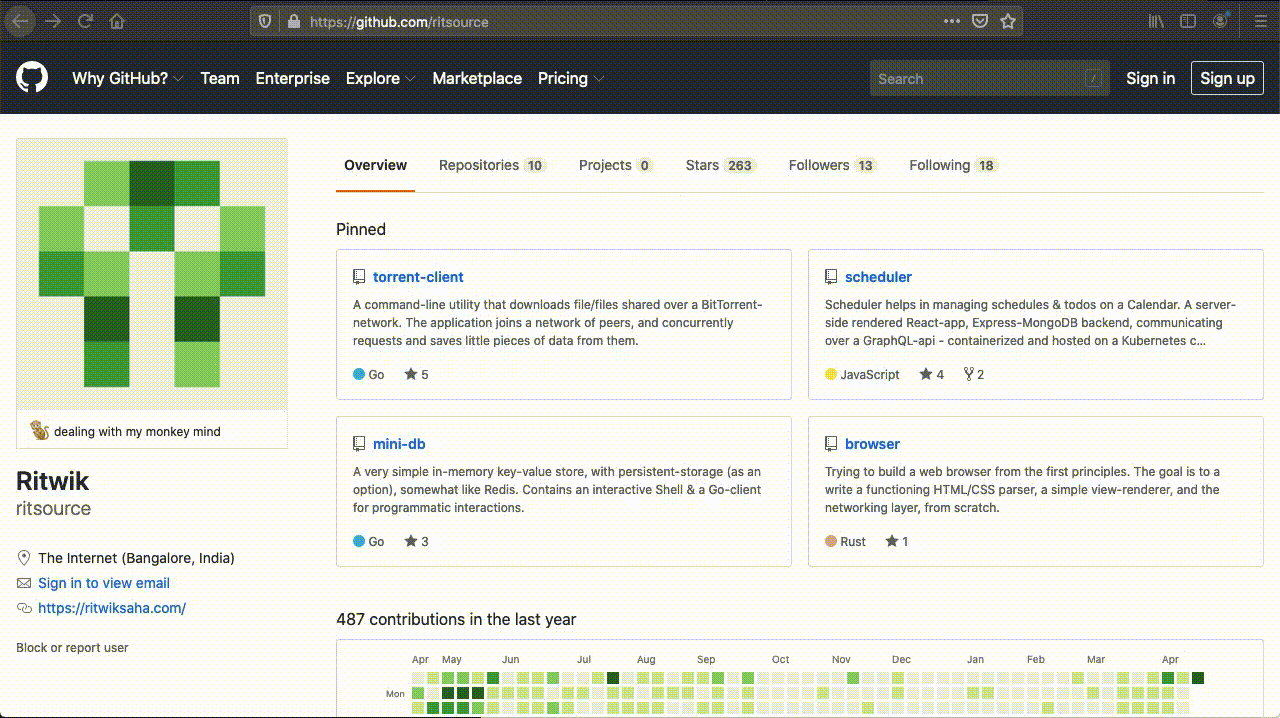Focus the GitHub Search field
Viewport: 1280px width, 718px height.
990,79
